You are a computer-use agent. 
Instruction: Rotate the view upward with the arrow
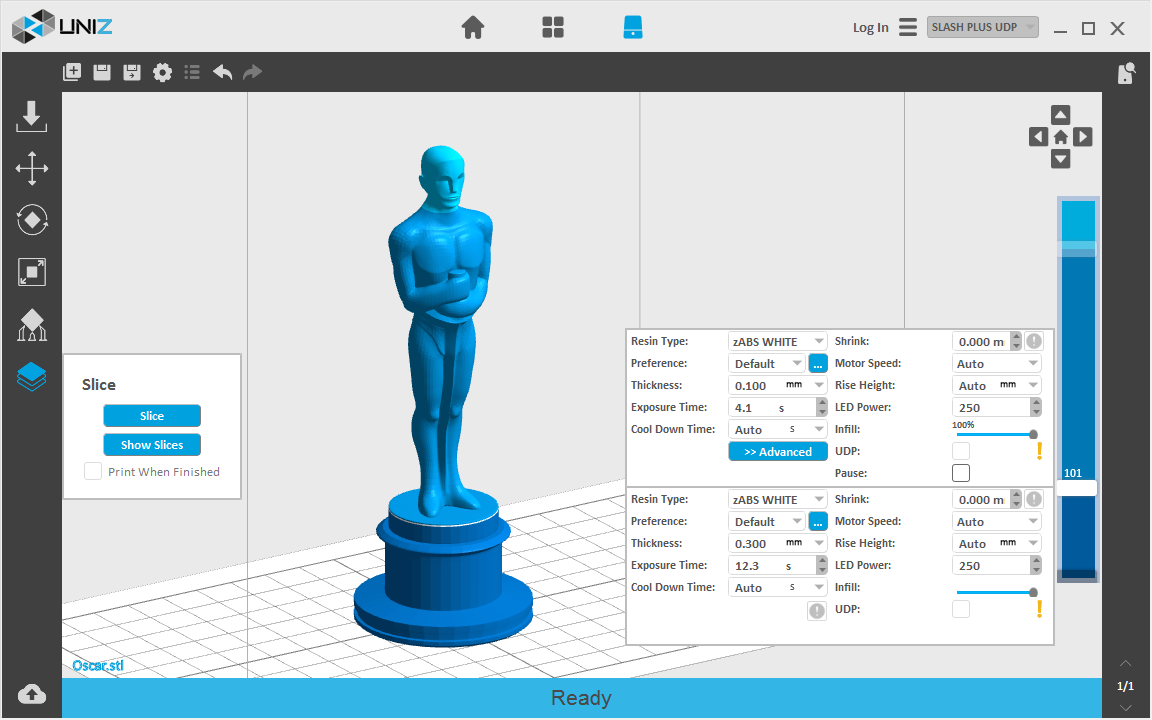(x=1060, y=115)
